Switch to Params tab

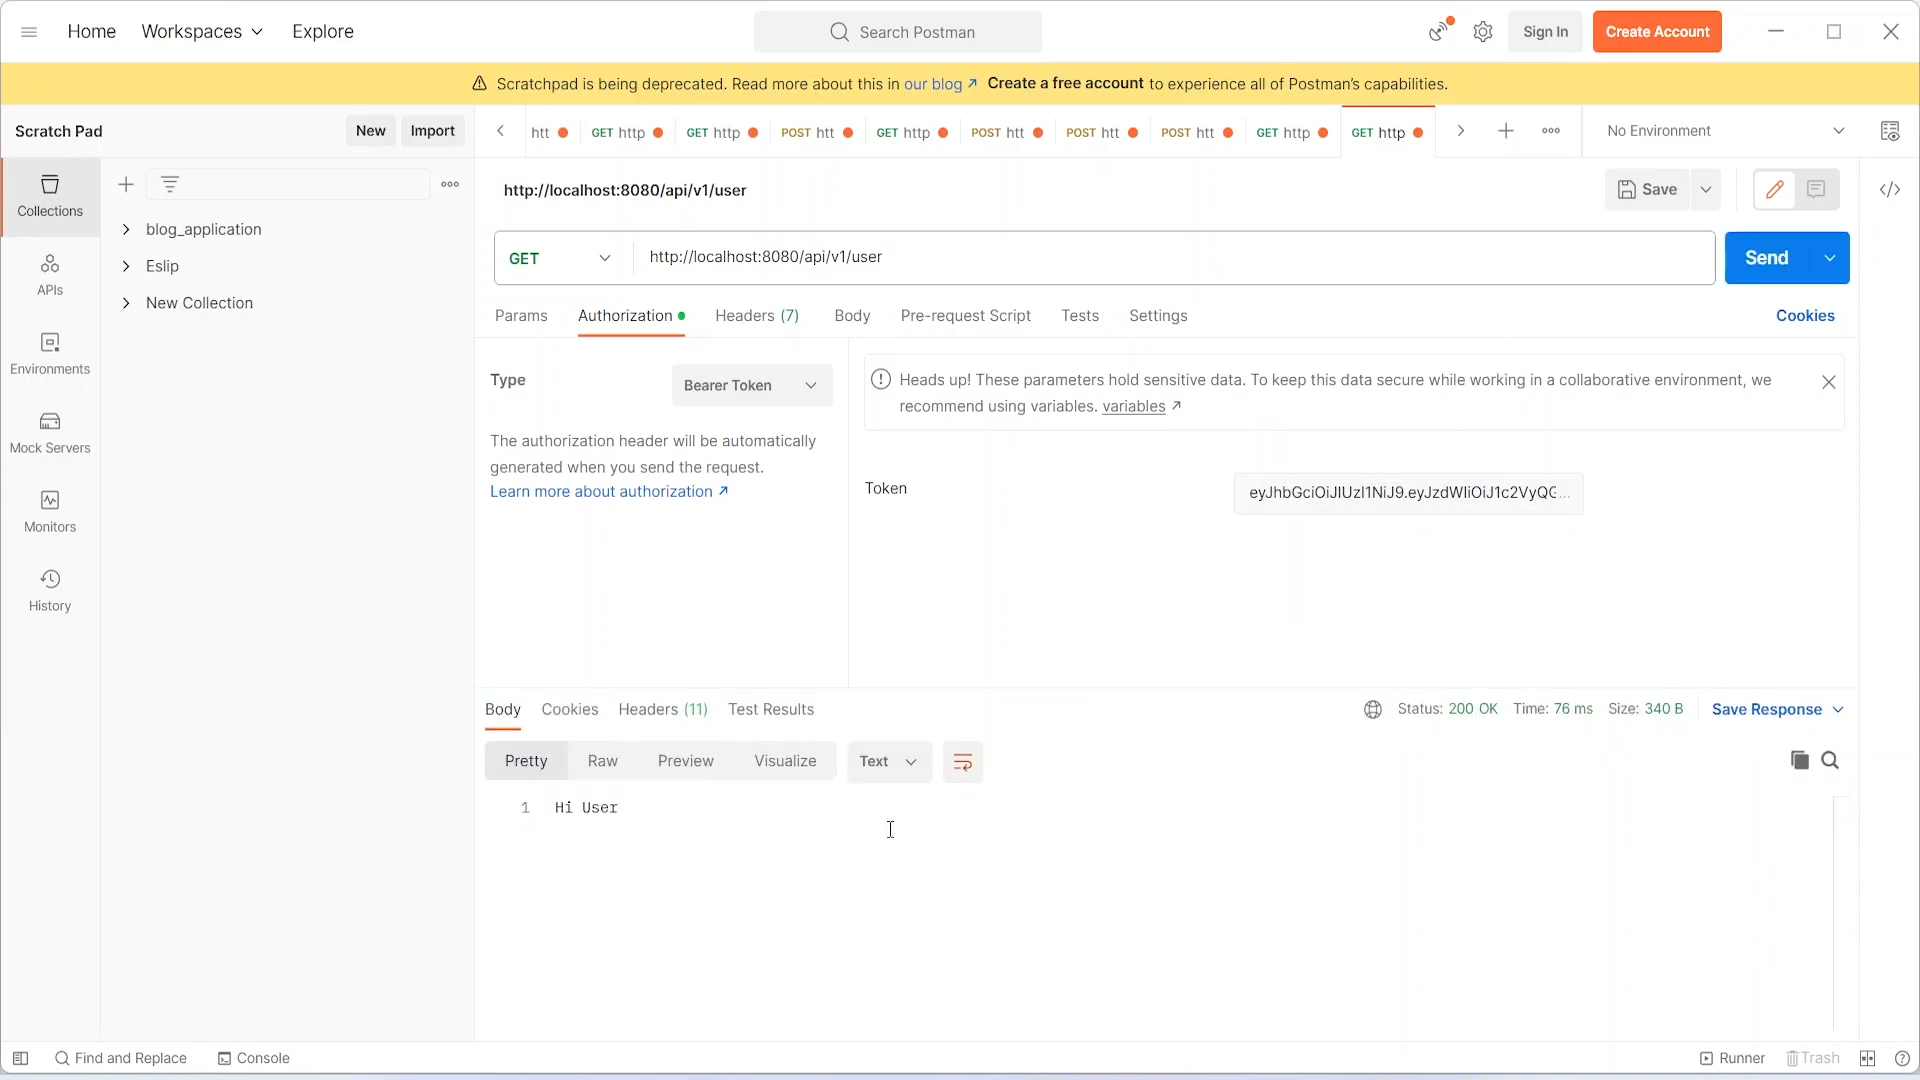(521, 315)
